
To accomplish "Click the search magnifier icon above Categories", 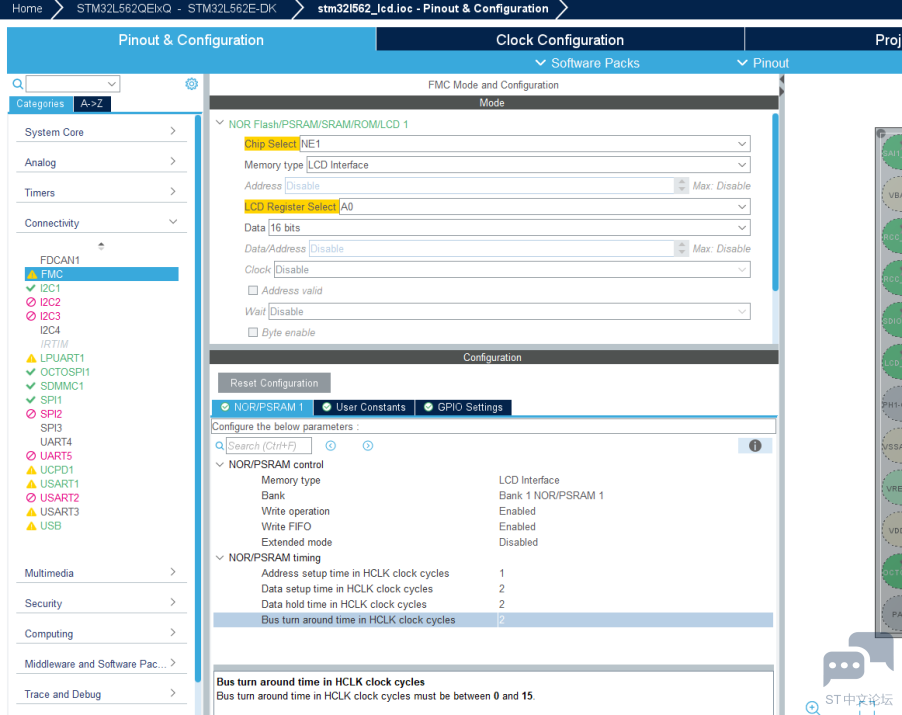I will point(18,84).
